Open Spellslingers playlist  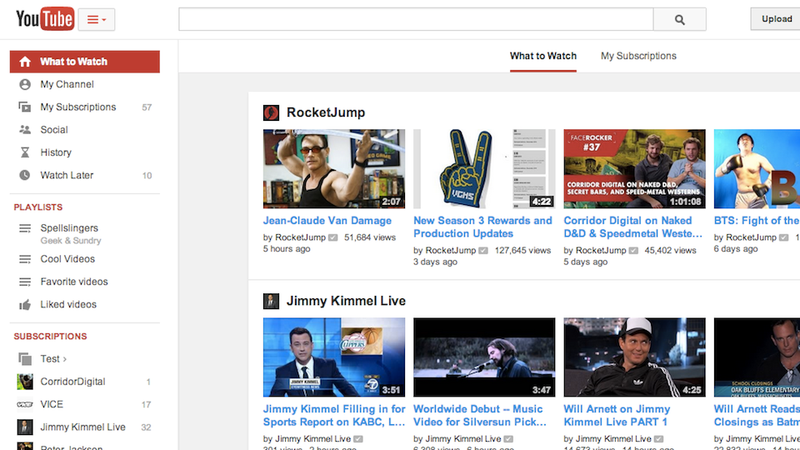[x=69, y=228]
